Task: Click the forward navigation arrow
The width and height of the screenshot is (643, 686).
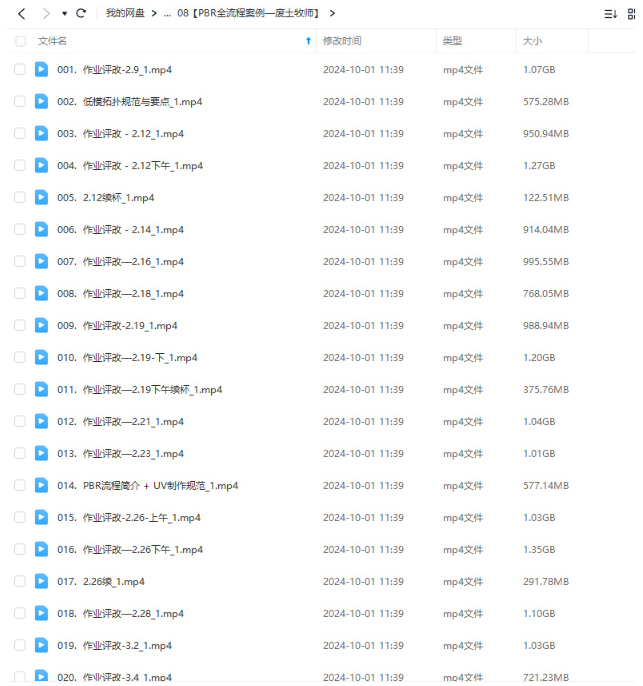Action: (x=46, y=14)
